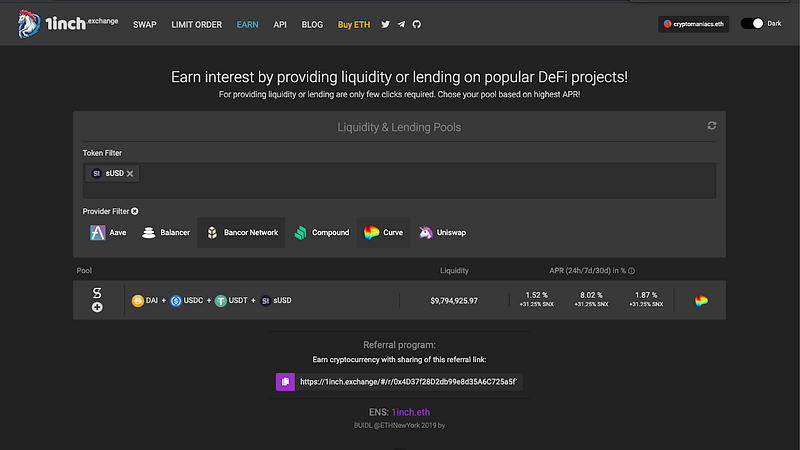Toggle the Dark mode switch

click(x=752, y=23)
